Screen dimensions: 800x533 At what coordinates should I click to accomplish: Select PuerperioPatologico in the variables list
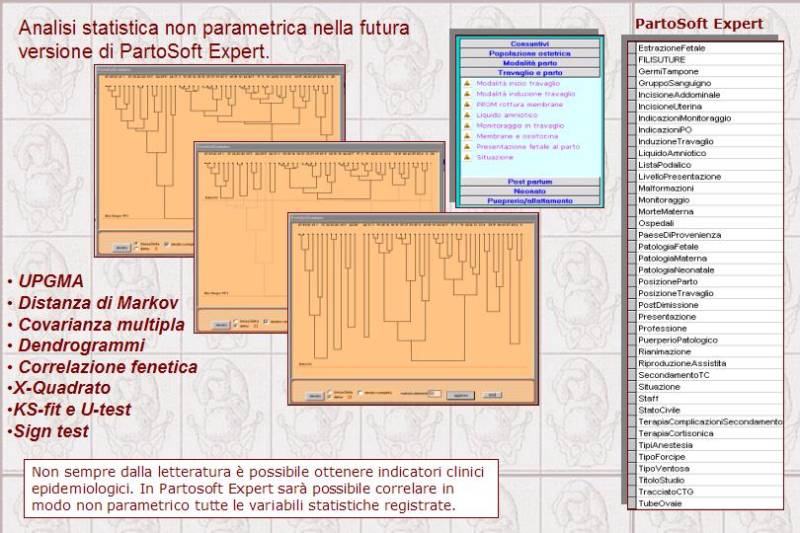pyautogui.click(x=710, y=340)
